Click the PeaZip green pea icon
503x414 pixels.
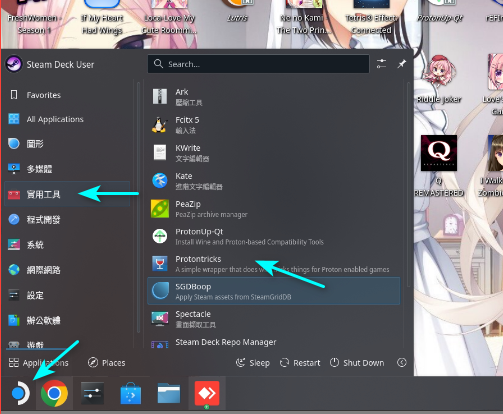(160, 209)
